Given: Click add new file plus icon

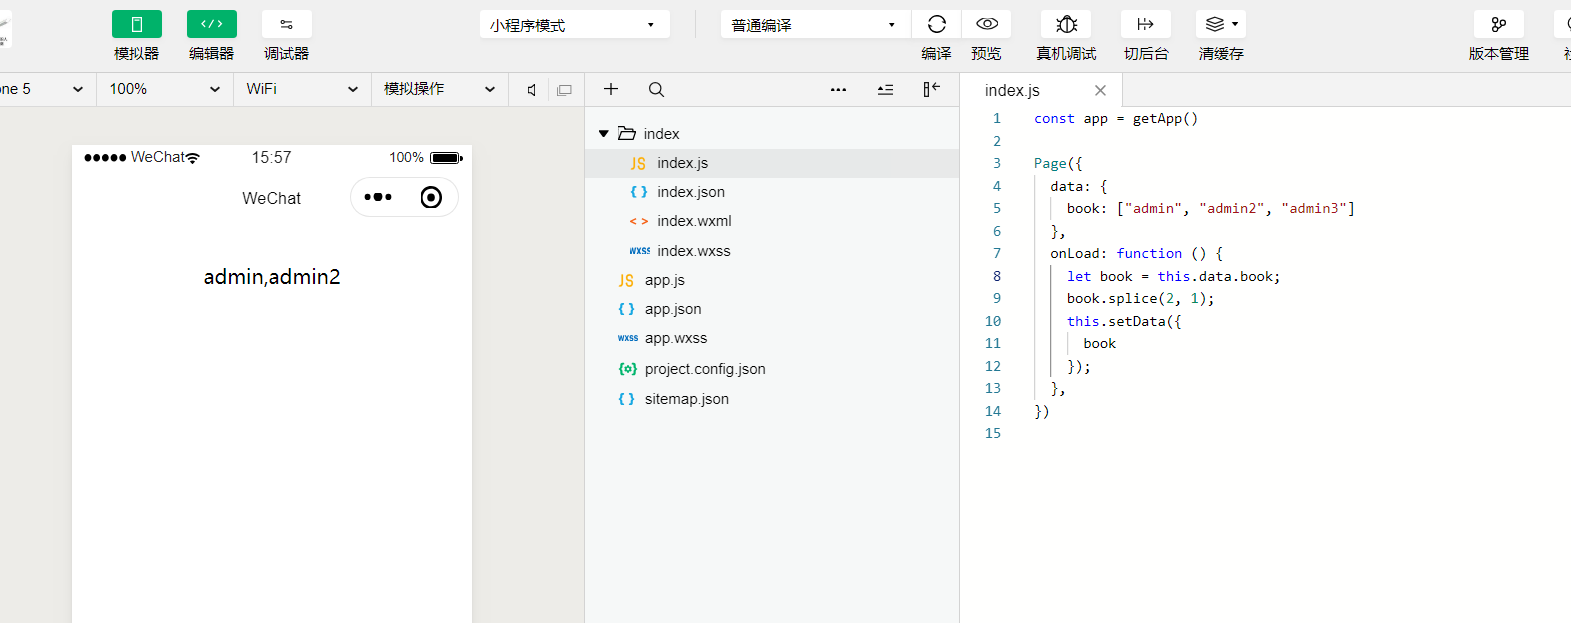Looking at the screenshot, I should 611,89.
